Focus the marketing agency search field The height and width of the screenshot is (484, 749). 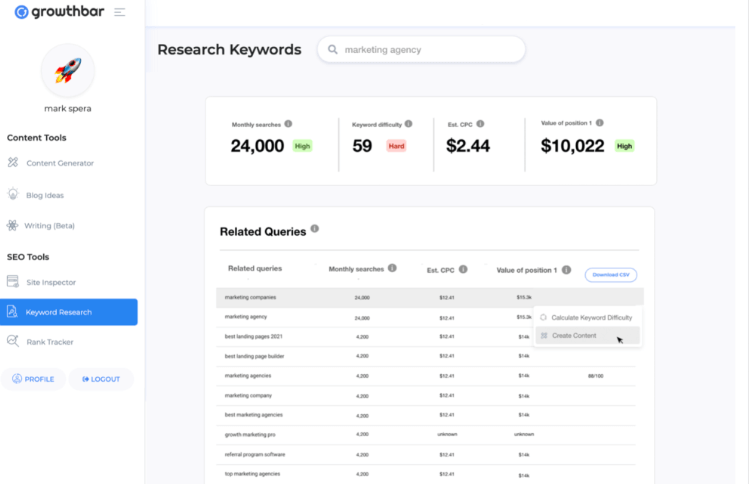pyautogui.click(x=421, y=49)
